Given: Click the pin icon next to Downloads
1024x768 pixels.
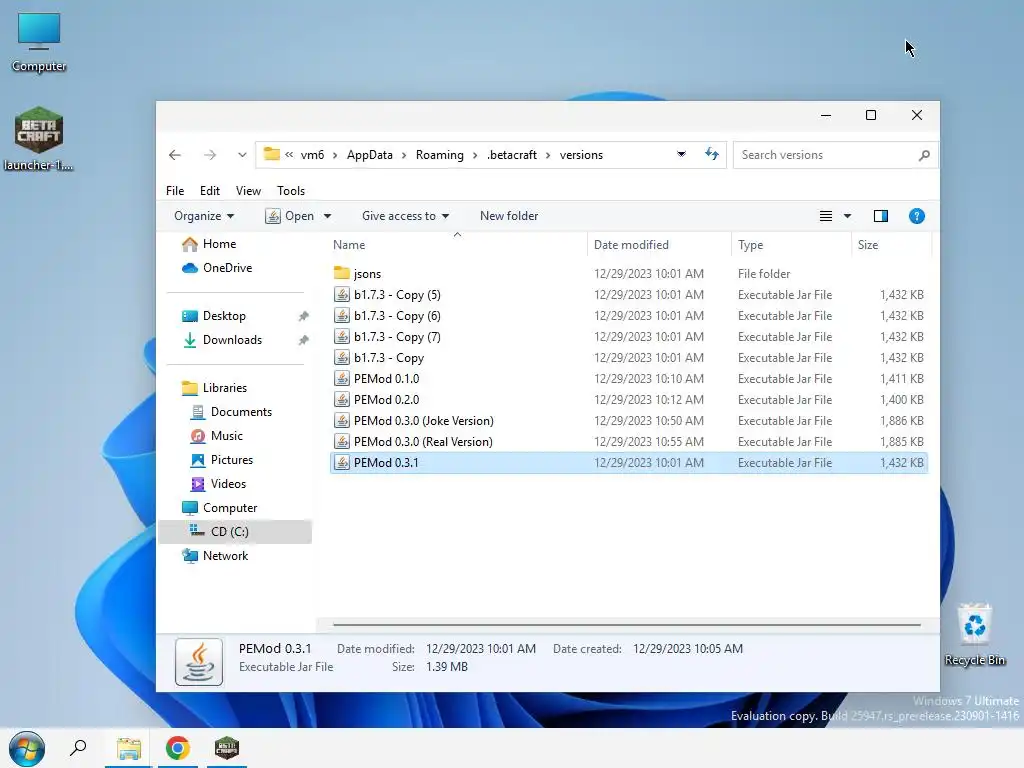Looking at the screenshot, I should point(303,340).
